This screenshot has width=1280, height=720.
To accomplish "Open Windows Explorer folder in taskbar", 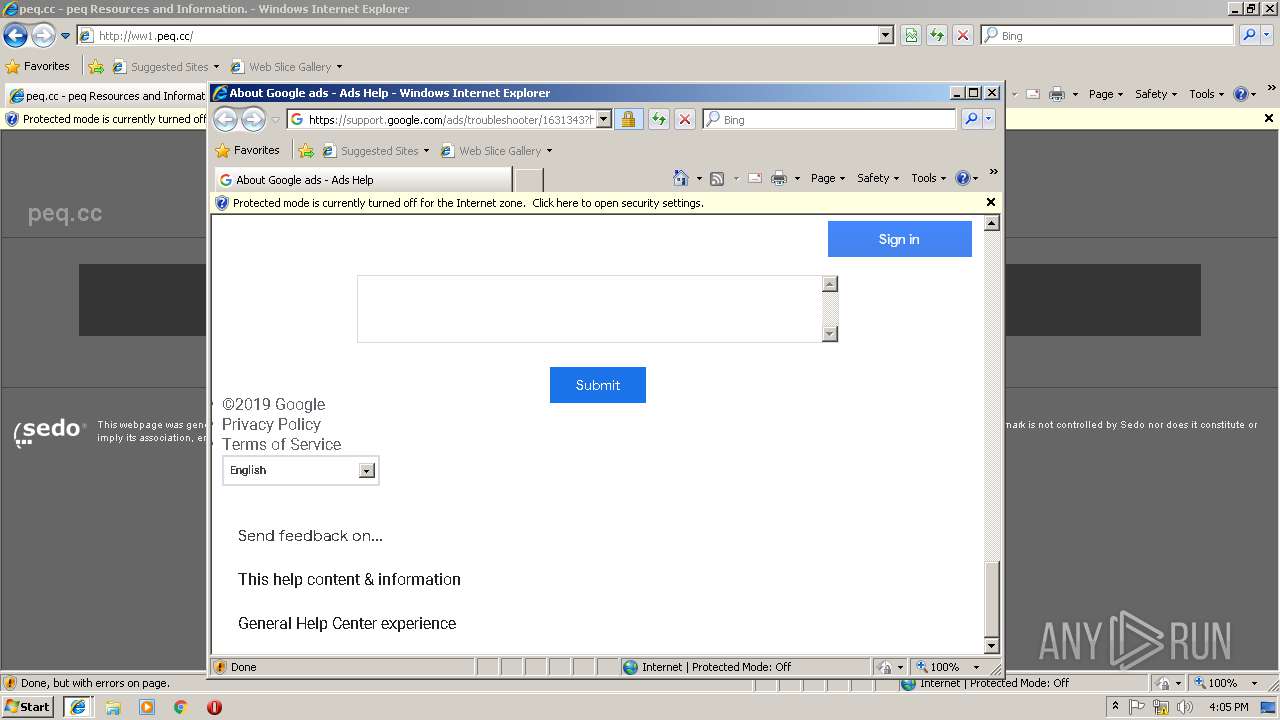I will click(113, 707).
